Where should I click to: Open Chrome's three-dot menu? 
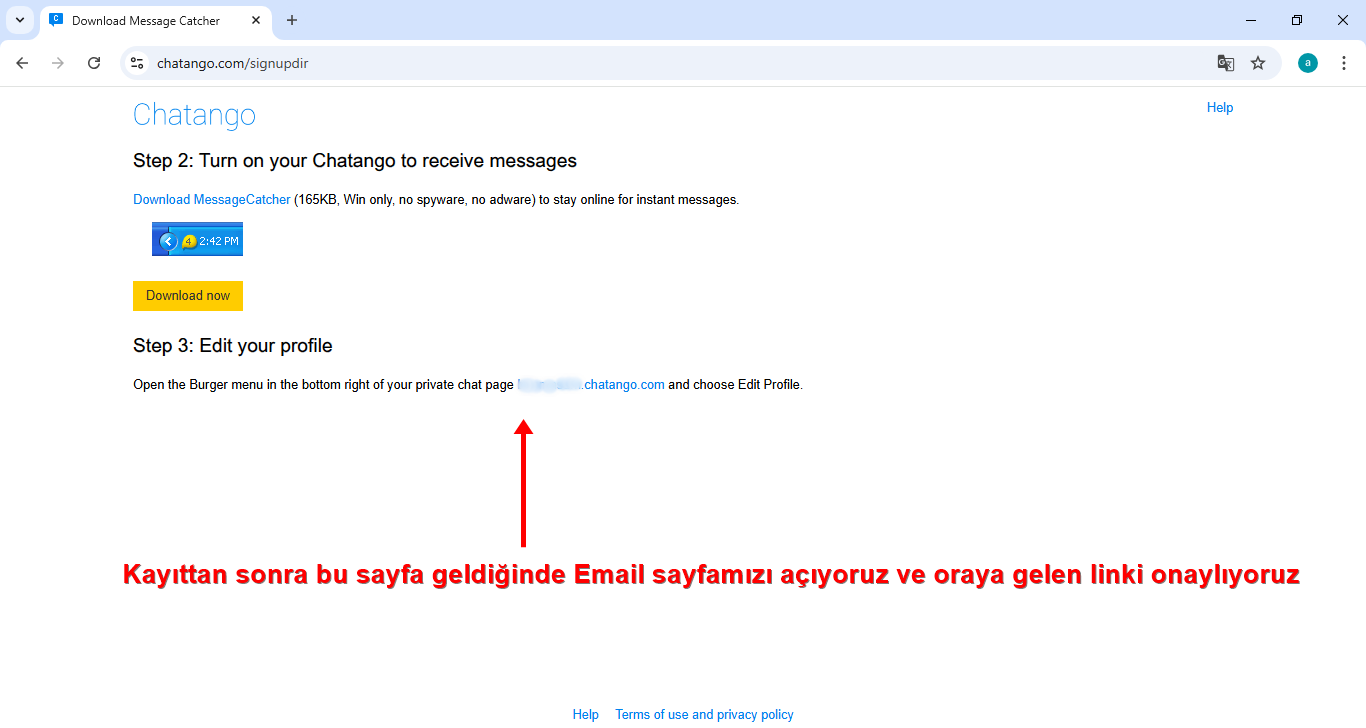click(1344, 63)
